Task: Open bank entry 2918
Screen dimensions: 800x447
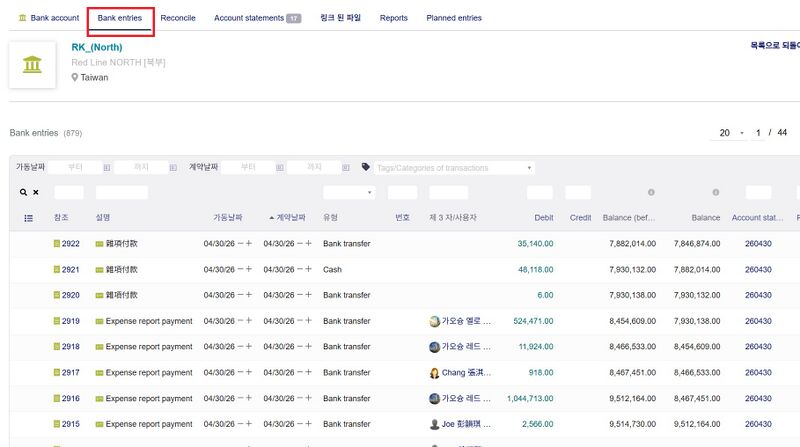Action: coord(70,346)
